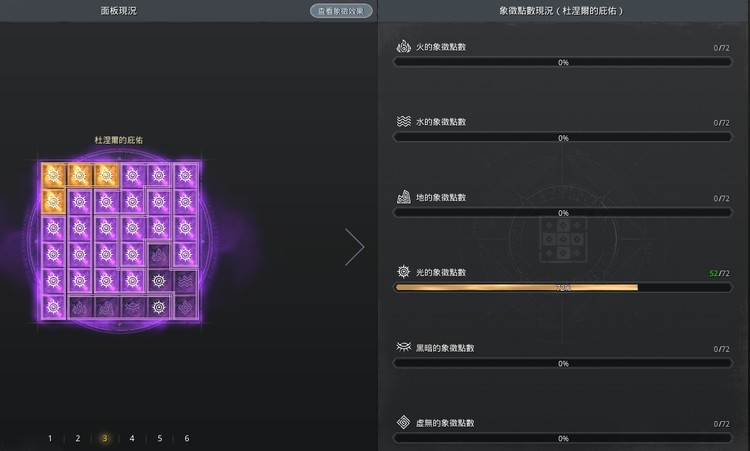
Task: Click the void diamond emblem icon
Action: (x=403, y=422)
